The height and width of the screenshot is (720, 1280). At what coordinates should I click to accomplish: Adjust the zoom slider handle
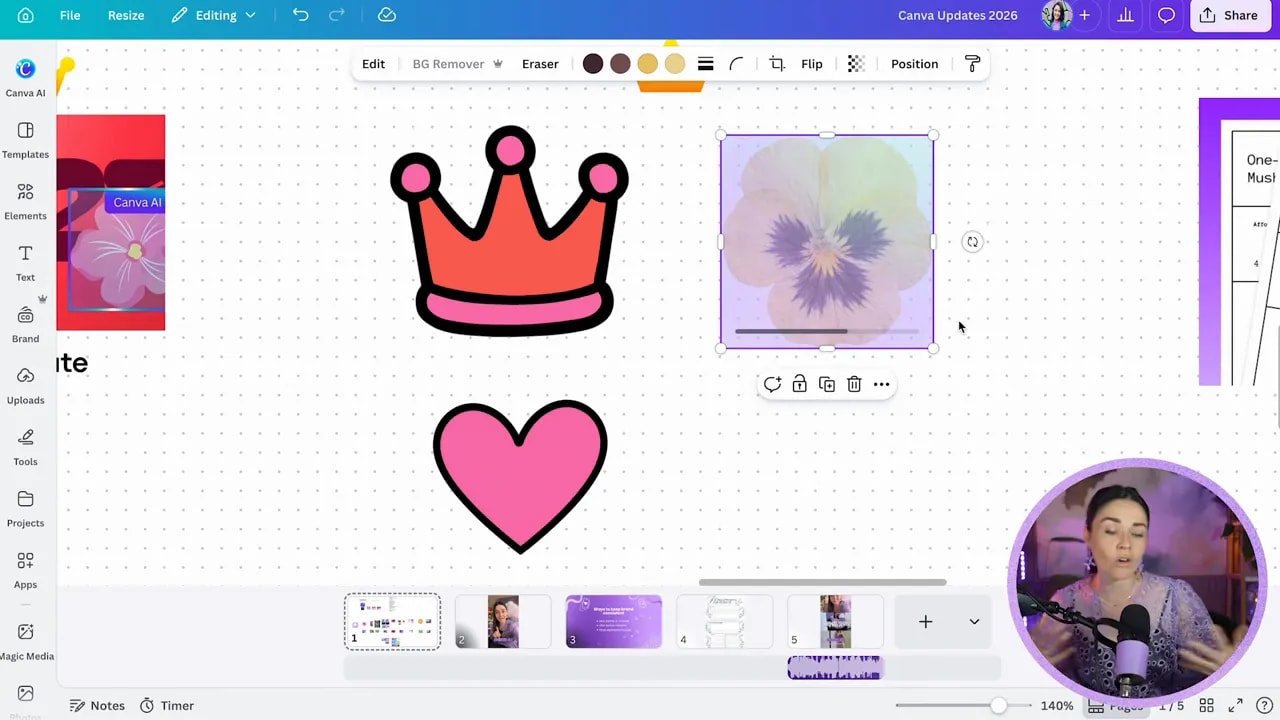[x=998, y=706]
